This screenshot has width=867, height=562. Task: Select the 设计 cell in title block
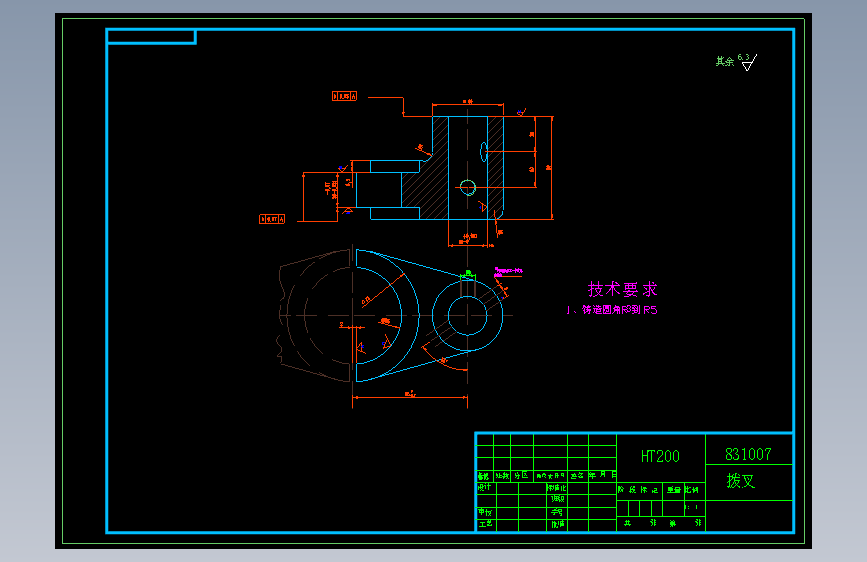pyautogui.click(x=484, y=487)
